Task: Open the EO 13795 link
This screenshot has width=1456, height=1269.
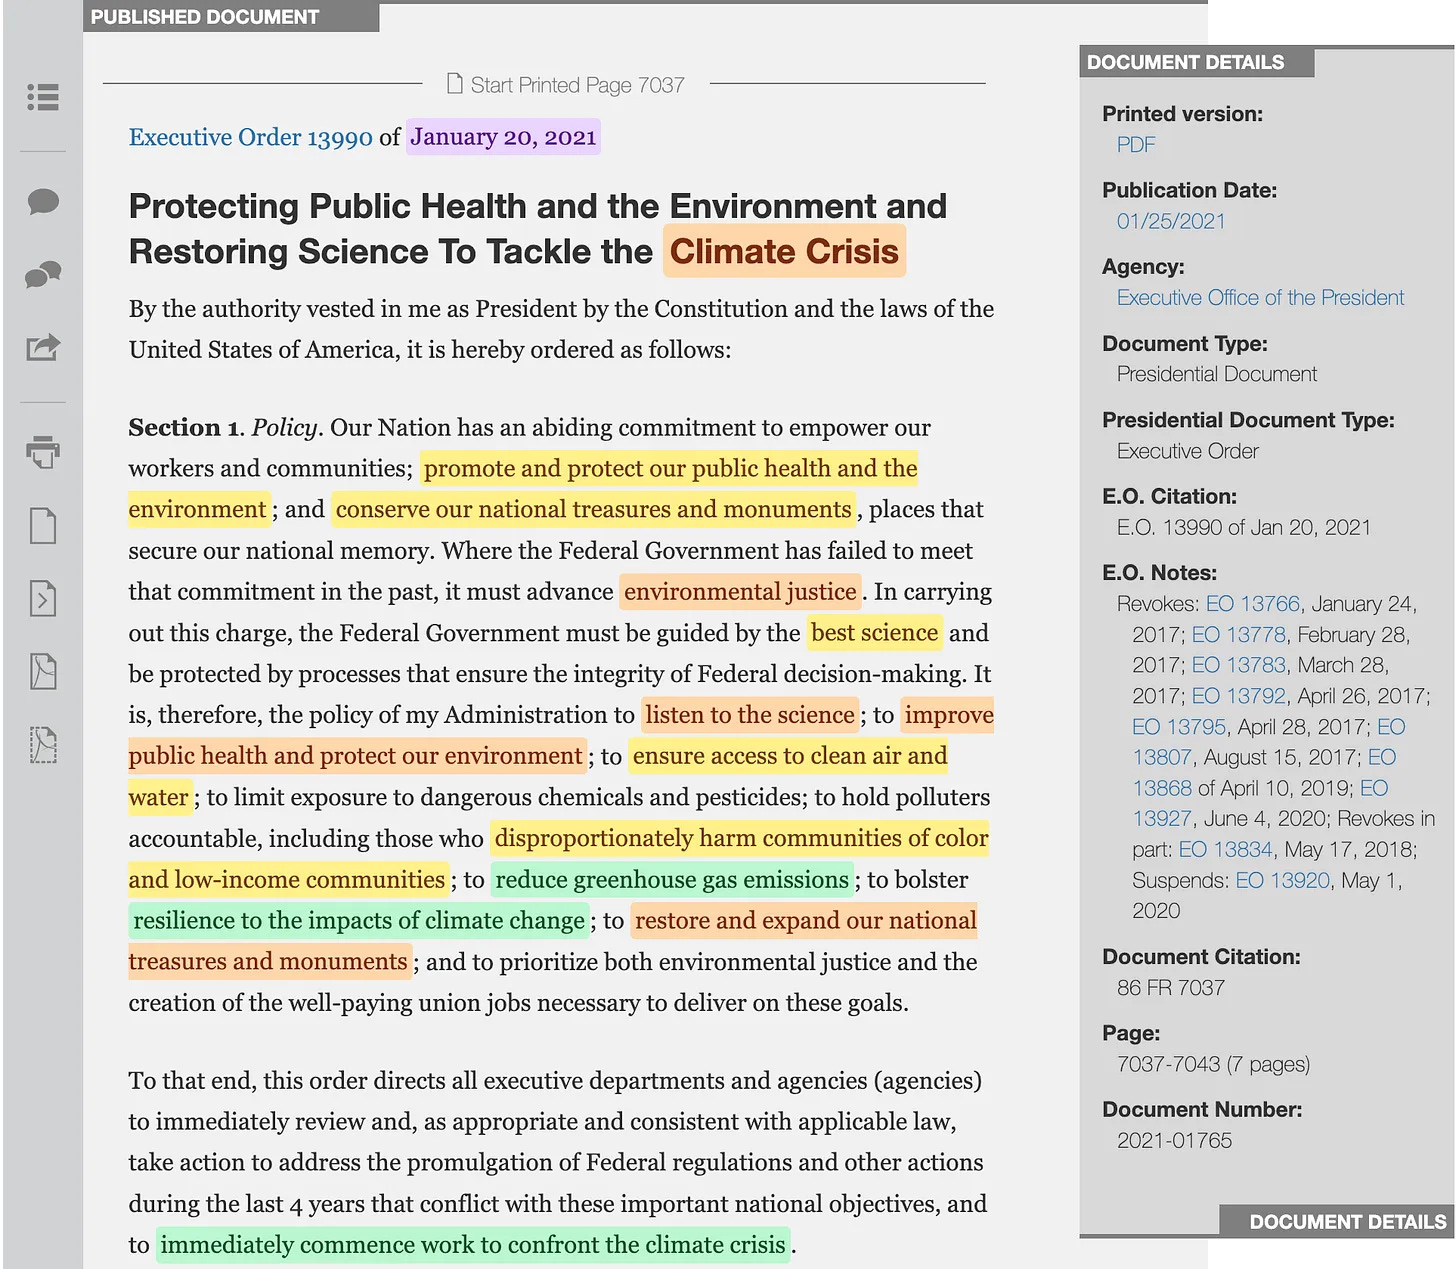Action: pos(1179,727)
